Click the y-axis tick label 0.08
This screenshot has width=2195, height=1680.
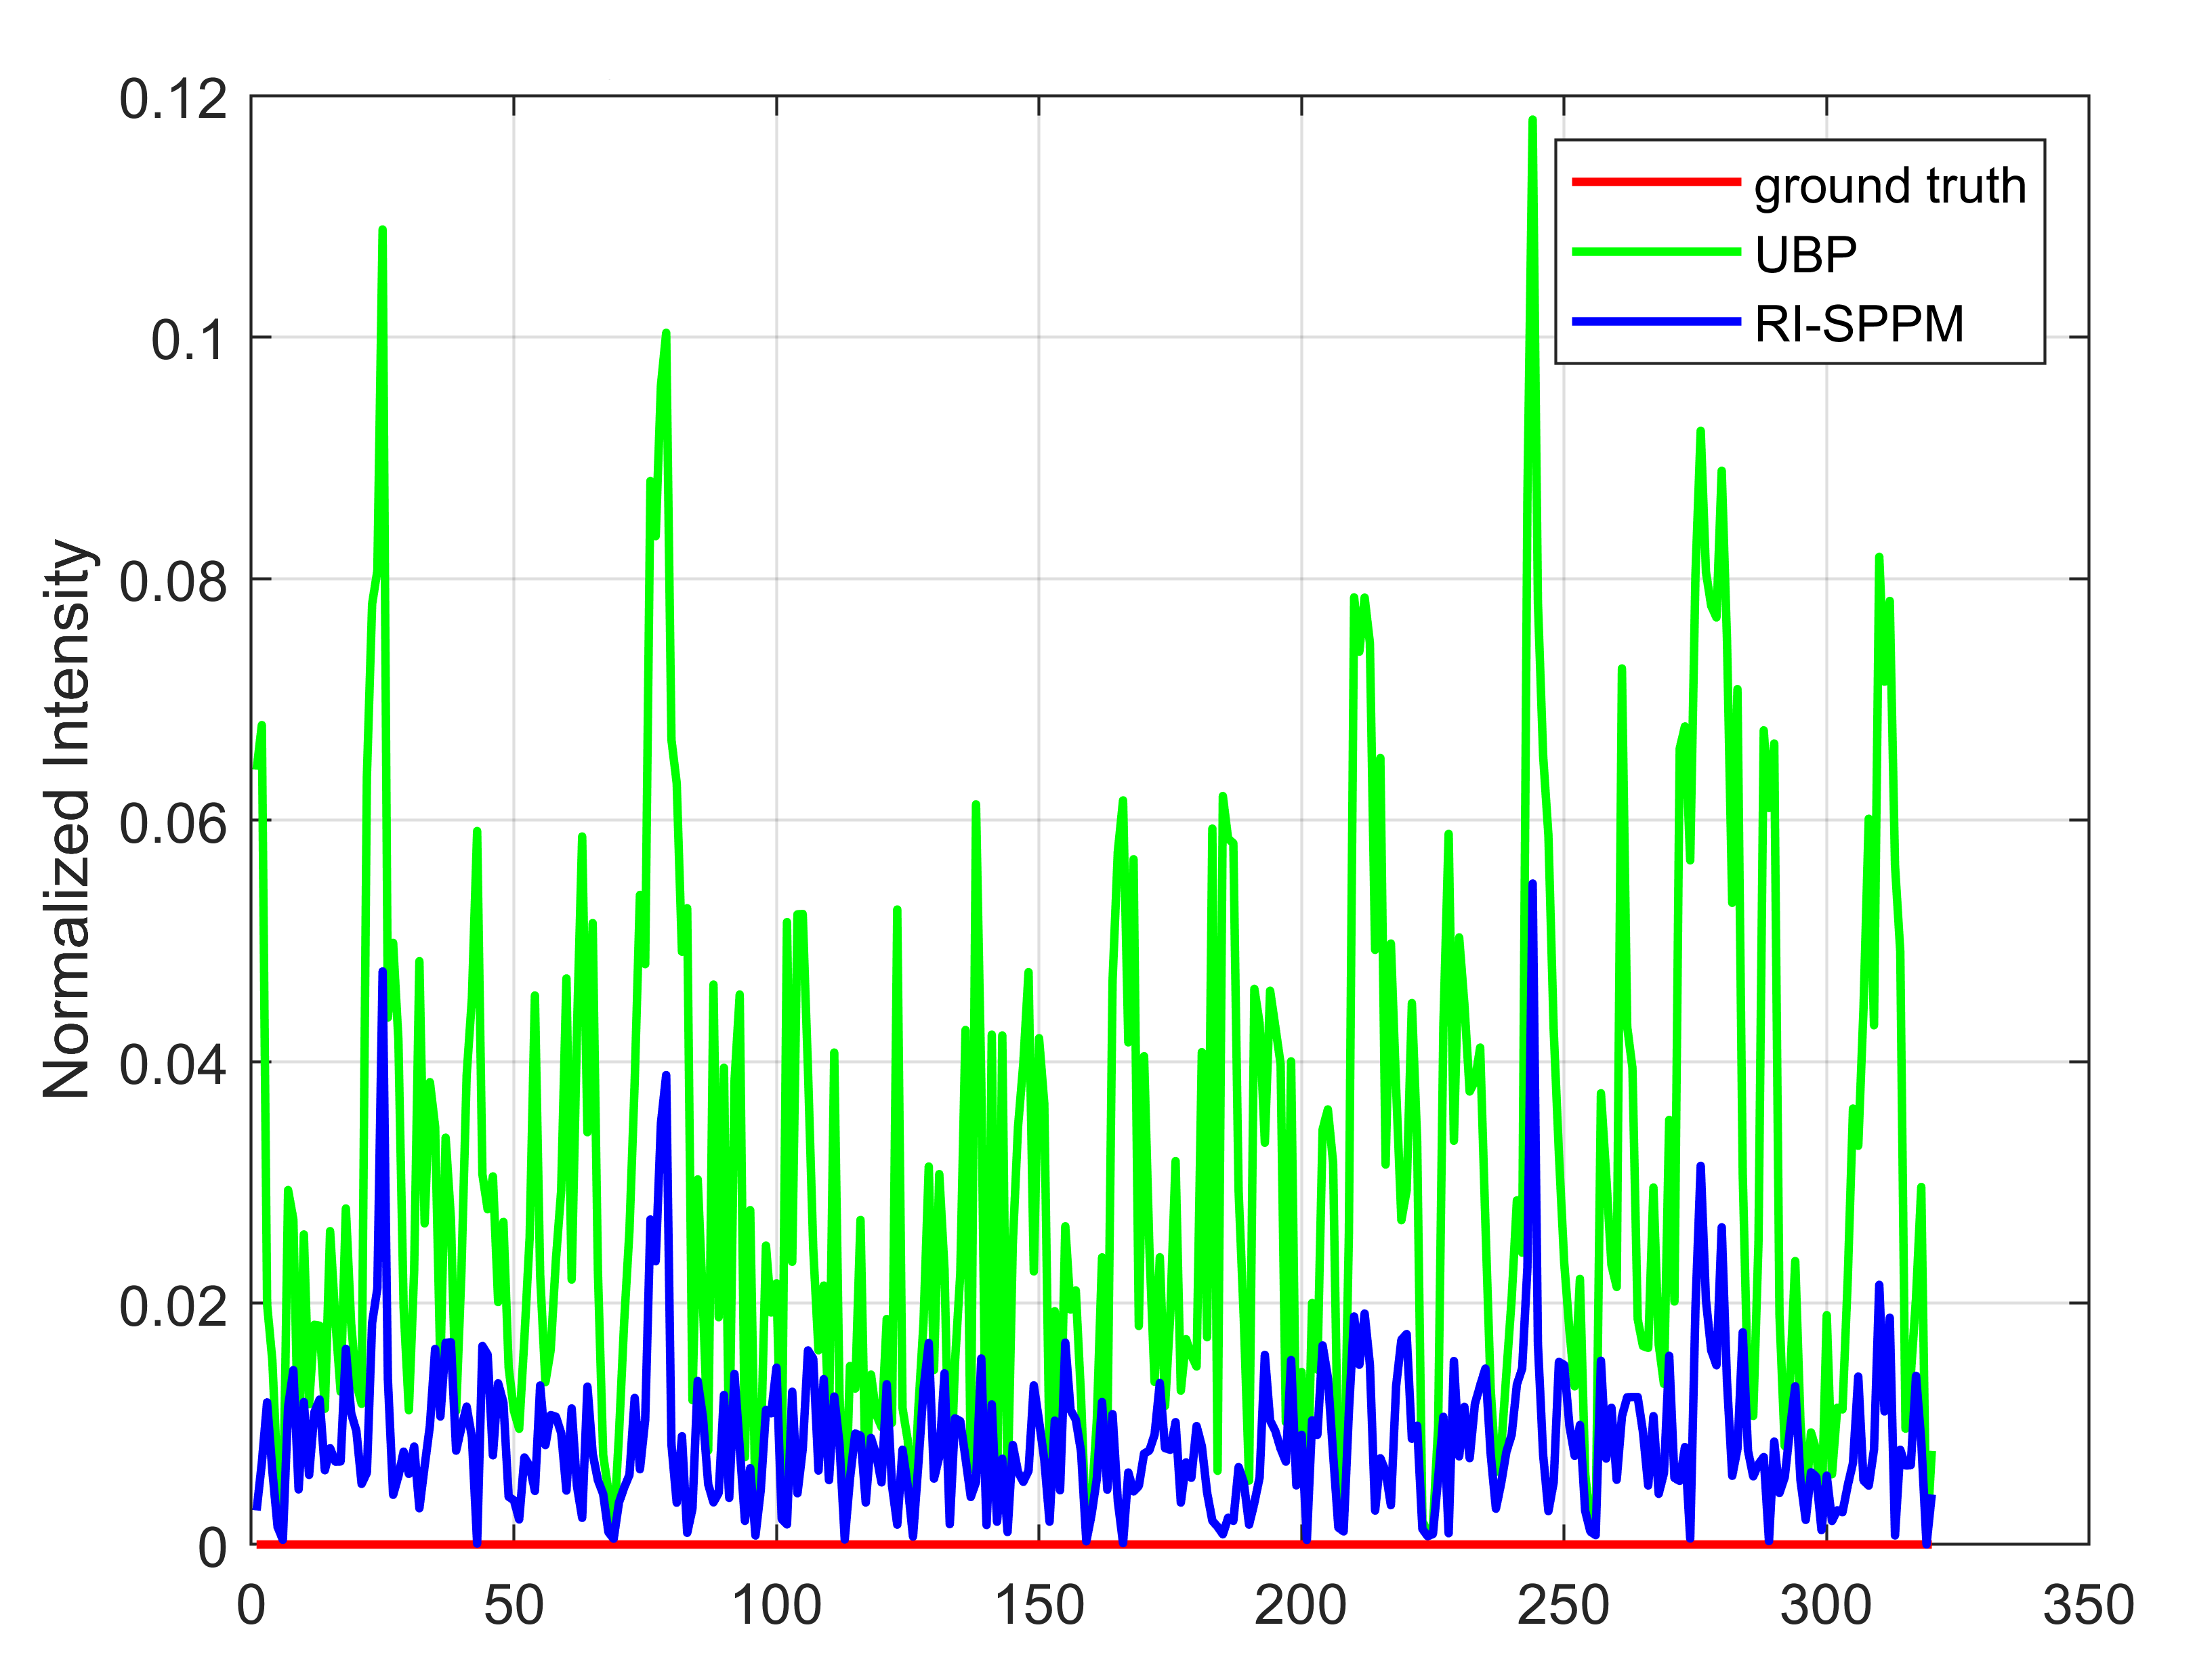tap(174, 582)
